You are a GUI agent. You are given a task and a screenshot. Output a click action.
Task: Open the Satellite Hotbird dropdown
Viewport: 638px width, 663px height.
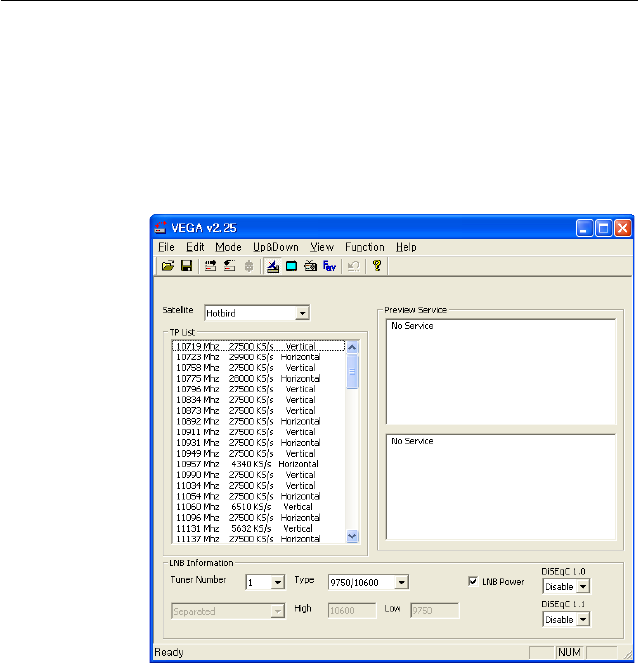coord(302,313)
